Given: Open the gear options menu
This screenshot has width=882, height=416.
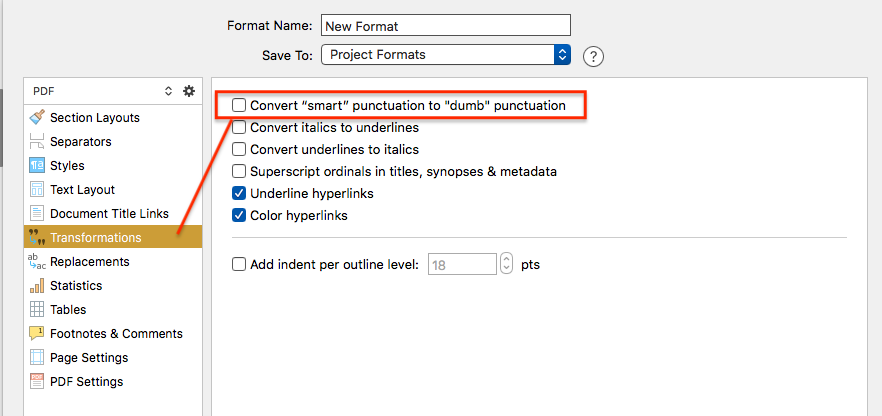Looking at the screenshot, I should pyautogui.click(x=189, y=91).
